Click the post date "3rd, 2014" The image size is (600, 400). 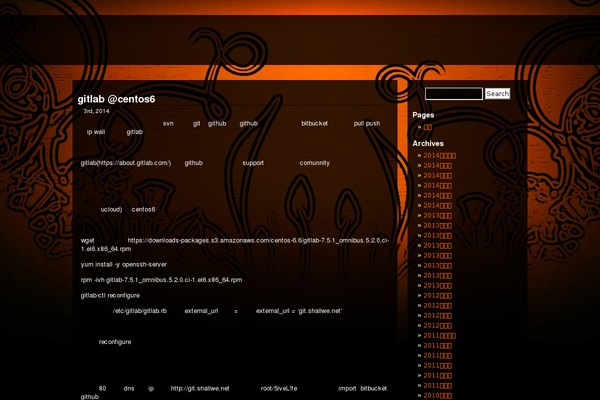click(96, 111)
